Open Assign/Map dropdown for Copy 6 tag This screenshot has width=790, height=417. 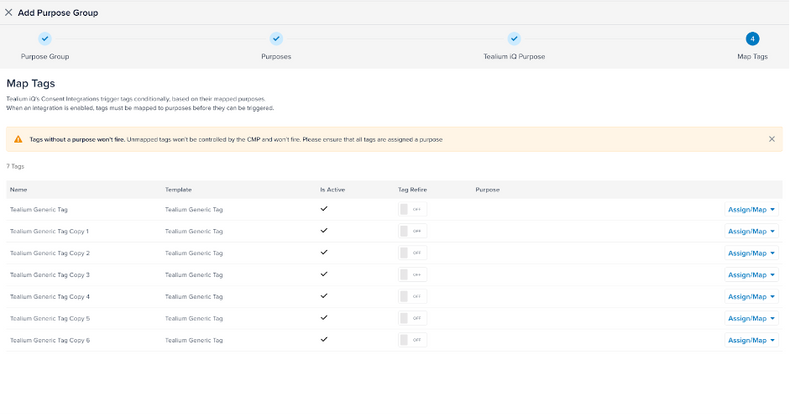tap(751, 340)
